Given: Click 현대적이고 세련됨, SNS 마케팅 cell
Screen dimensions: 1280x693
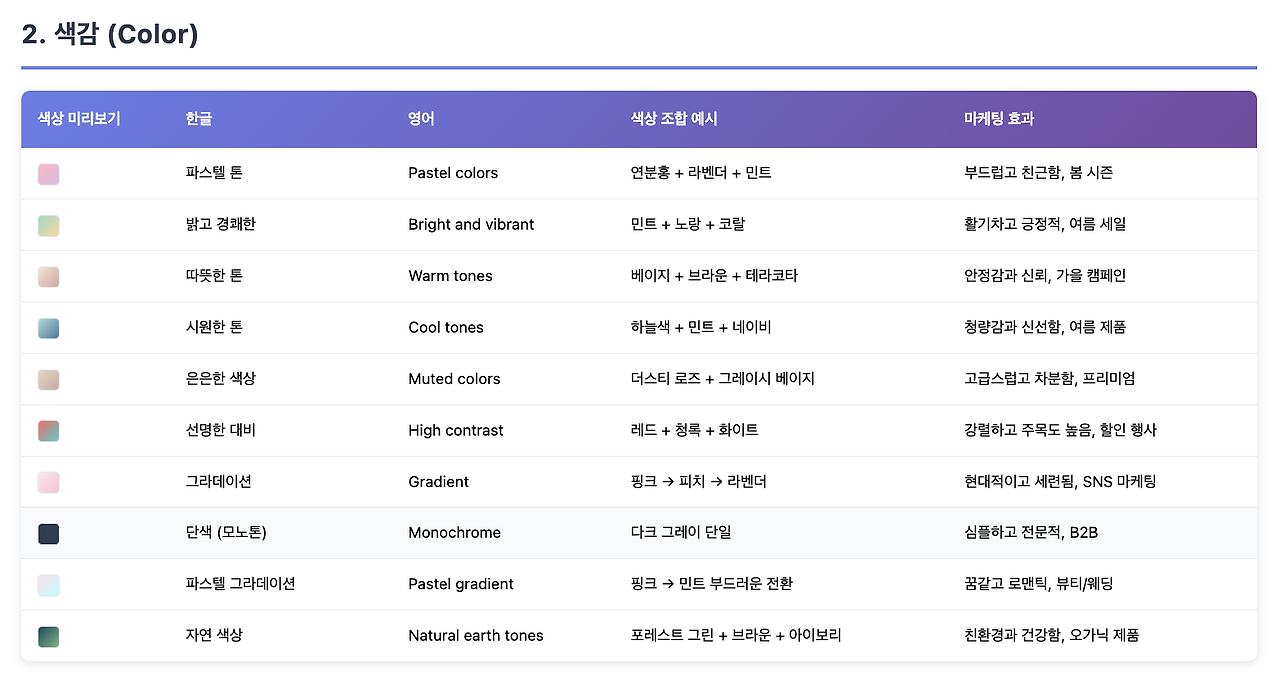Looking at the screenshot, I should click(x=1060, y=481).
